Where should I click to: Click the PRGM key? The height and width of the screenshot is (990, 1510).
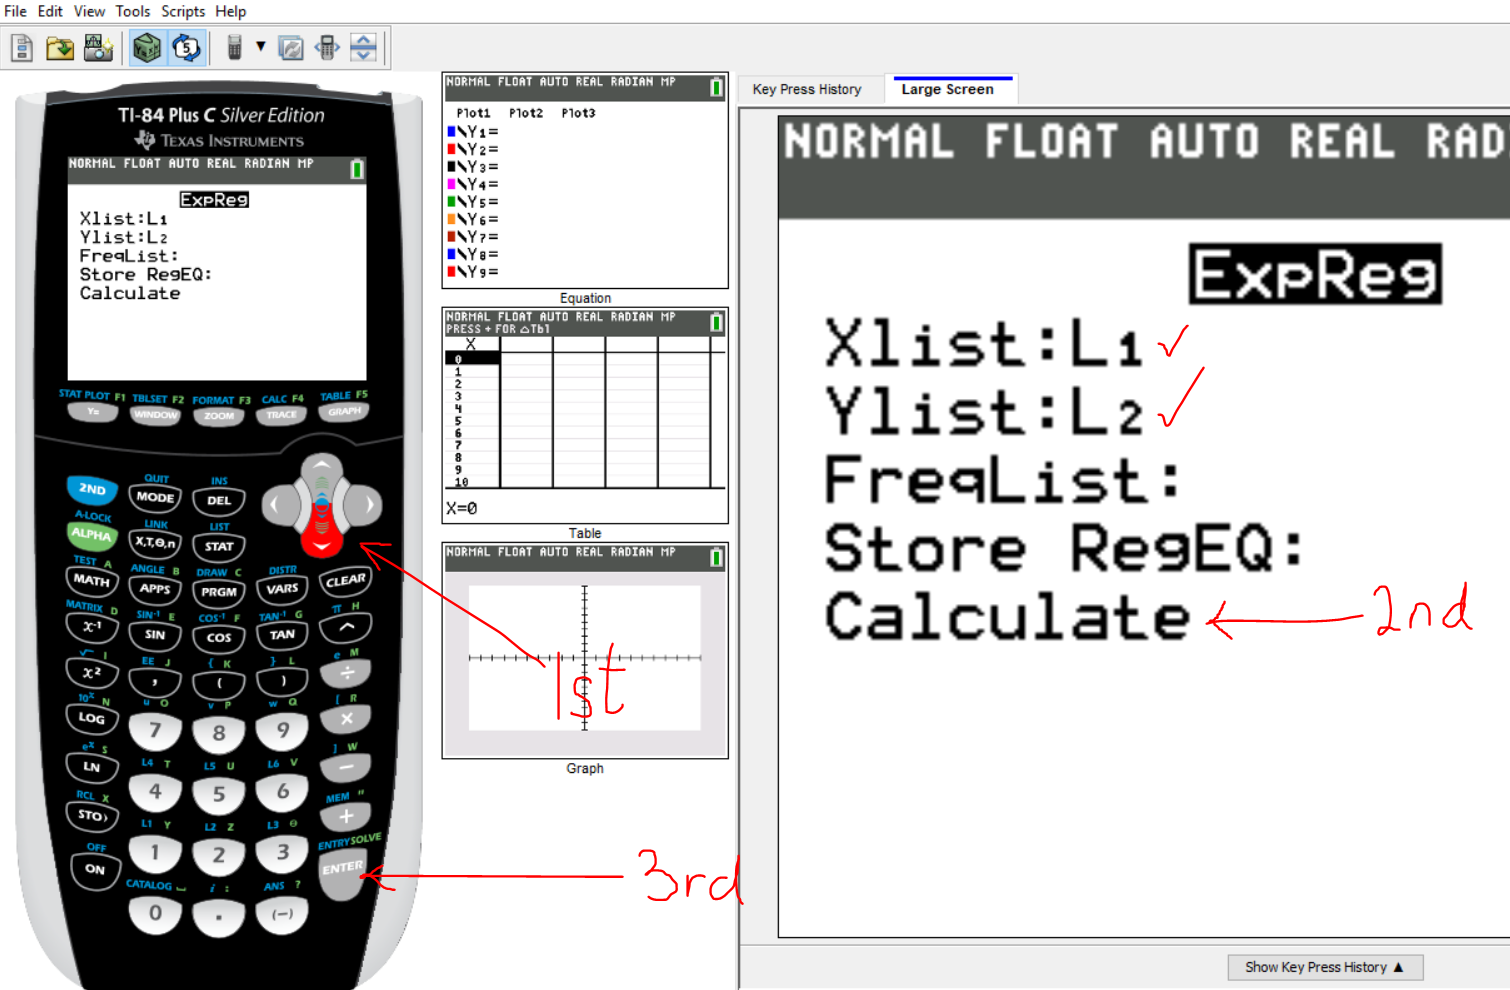(219, 592)
